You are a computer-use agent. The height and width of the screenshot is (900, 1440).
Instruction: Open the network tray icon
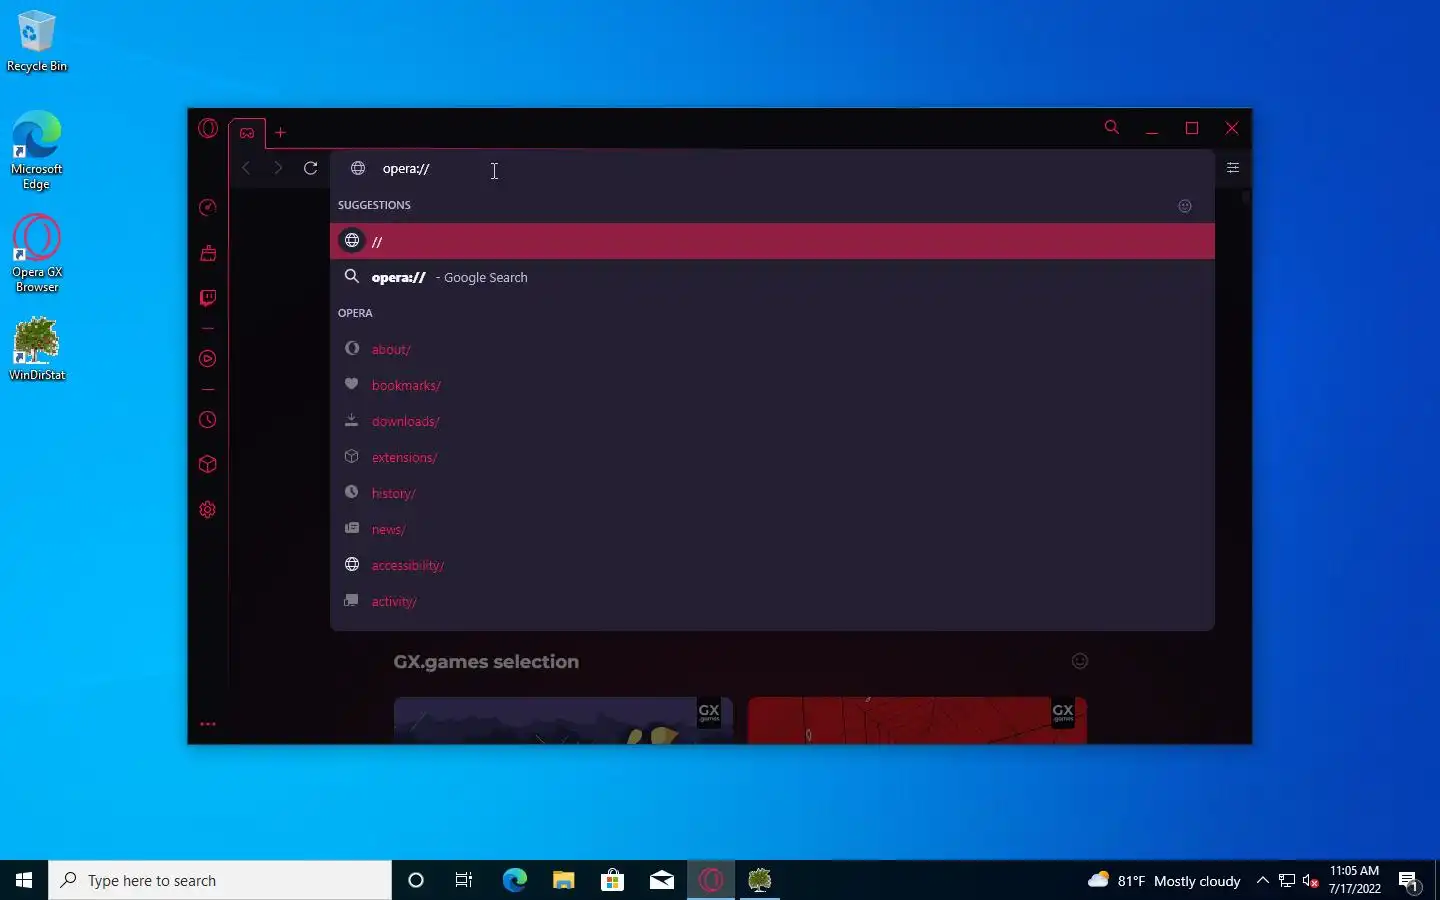[x=1287, y=880]
